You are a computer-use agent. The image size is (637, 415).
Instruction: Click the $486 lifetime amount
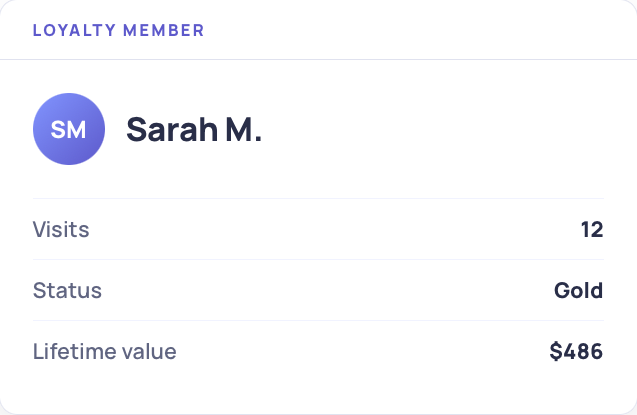576,352
